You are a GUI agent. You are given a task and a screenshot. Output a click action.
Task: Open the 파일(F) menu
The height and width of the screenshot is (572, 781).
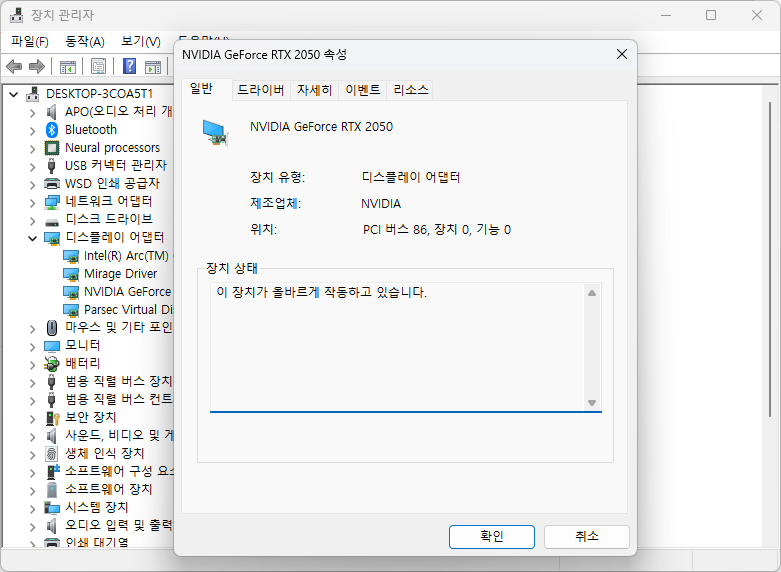(x=30, y=41)
